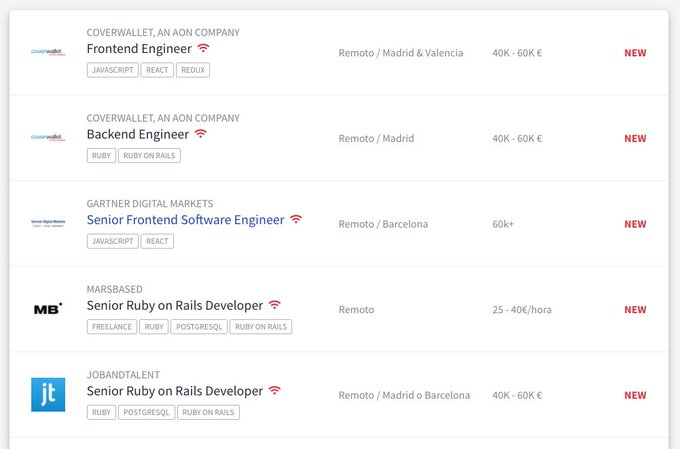680x449 pixels.
Task: Click the 60k+ salary
Action: click(503, 224)
